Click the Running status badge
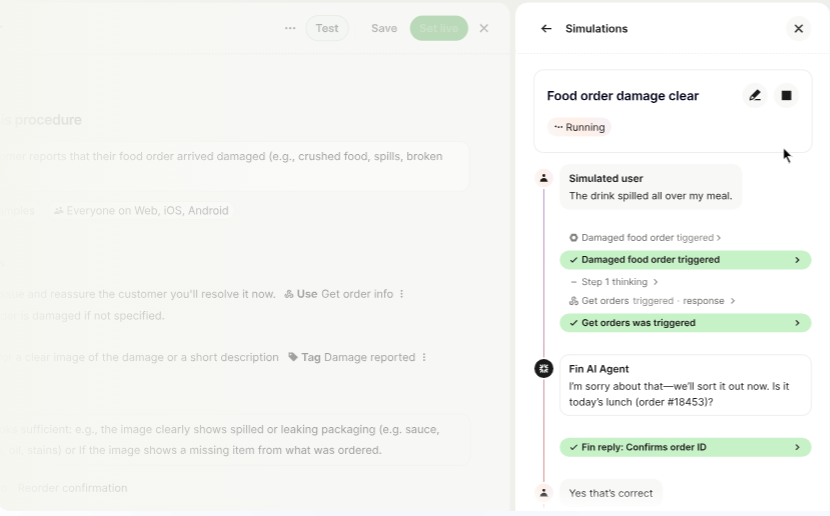Screen dimensions: 830x516 click(x=579, y=127)
